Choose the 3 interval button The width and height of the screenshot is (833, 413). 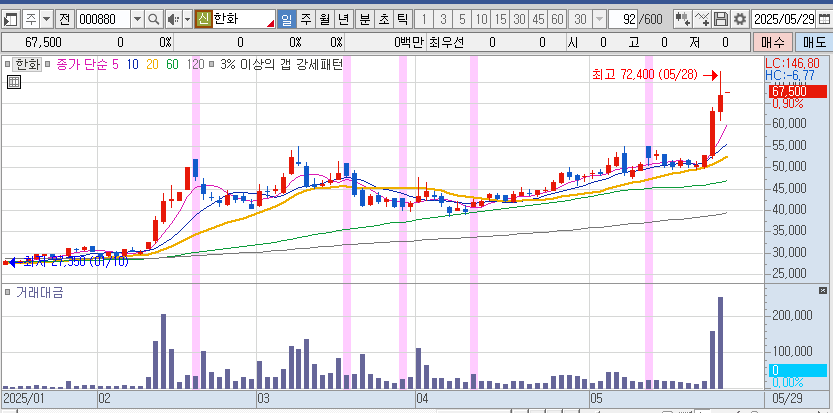click(x=443, y=20)
